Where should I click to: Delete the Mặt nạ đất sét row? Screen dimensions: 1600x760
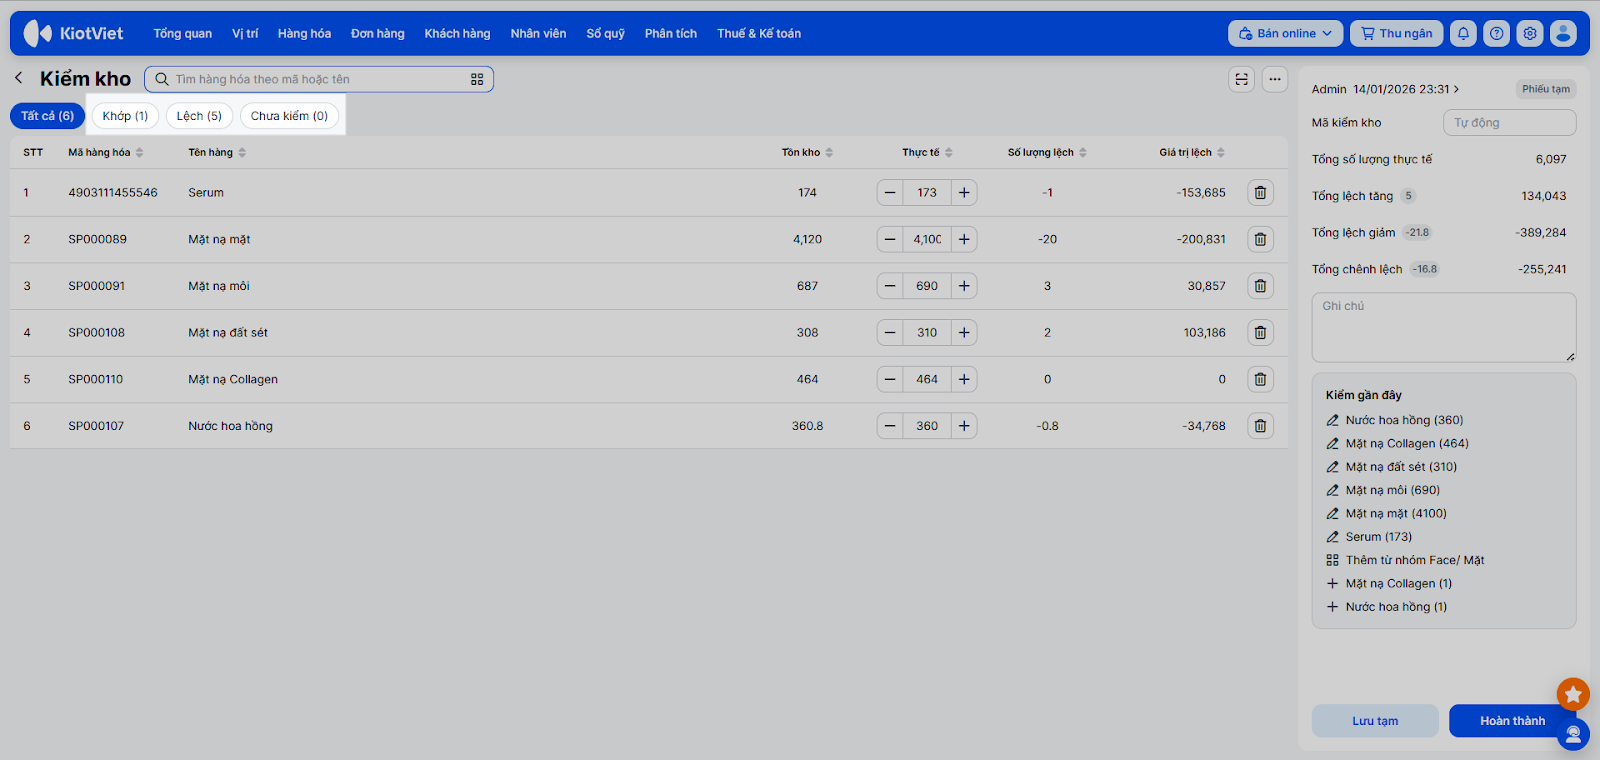tap(1260, 332)
